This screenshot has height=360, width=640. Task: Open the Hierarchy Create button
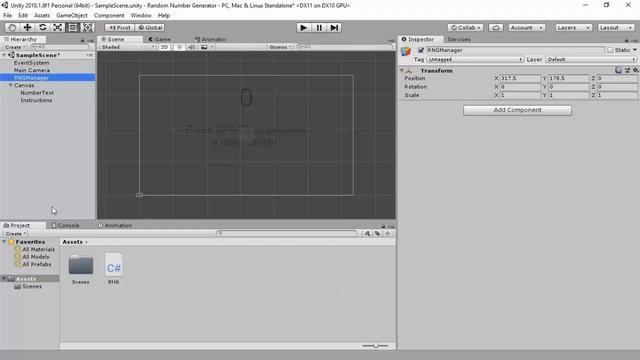15,47
